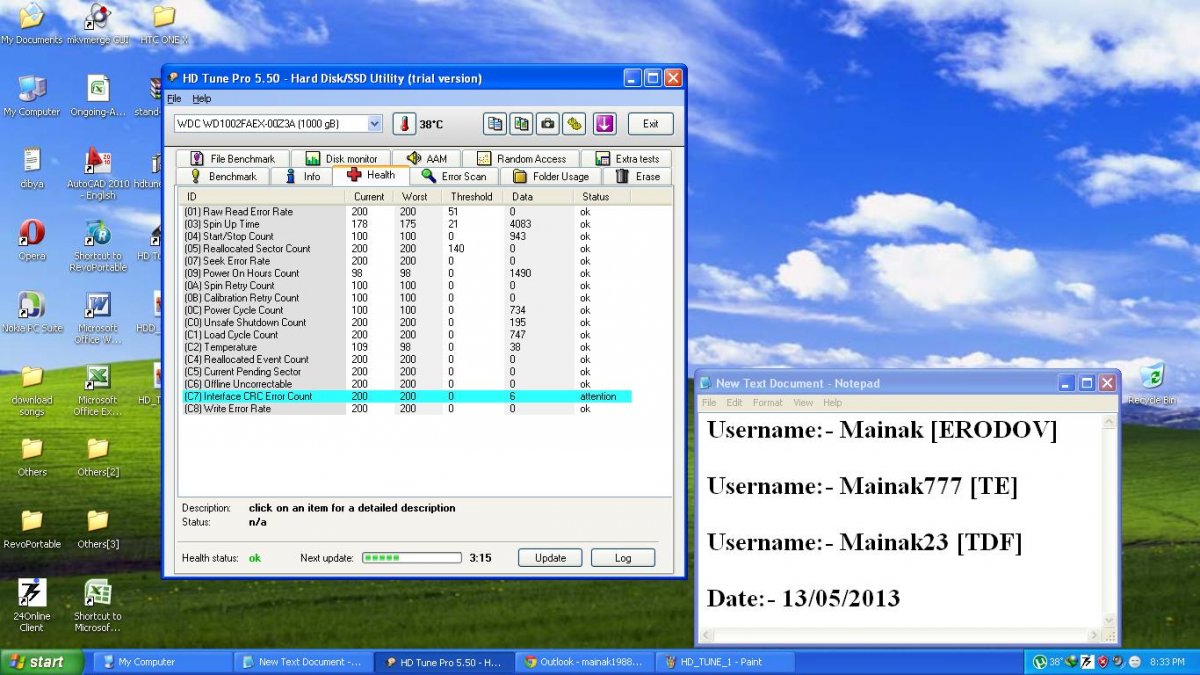Screen dimensions: 1200x675
Task: Select the Nokia PC Suite desktop icon
Action: (31, 312)
